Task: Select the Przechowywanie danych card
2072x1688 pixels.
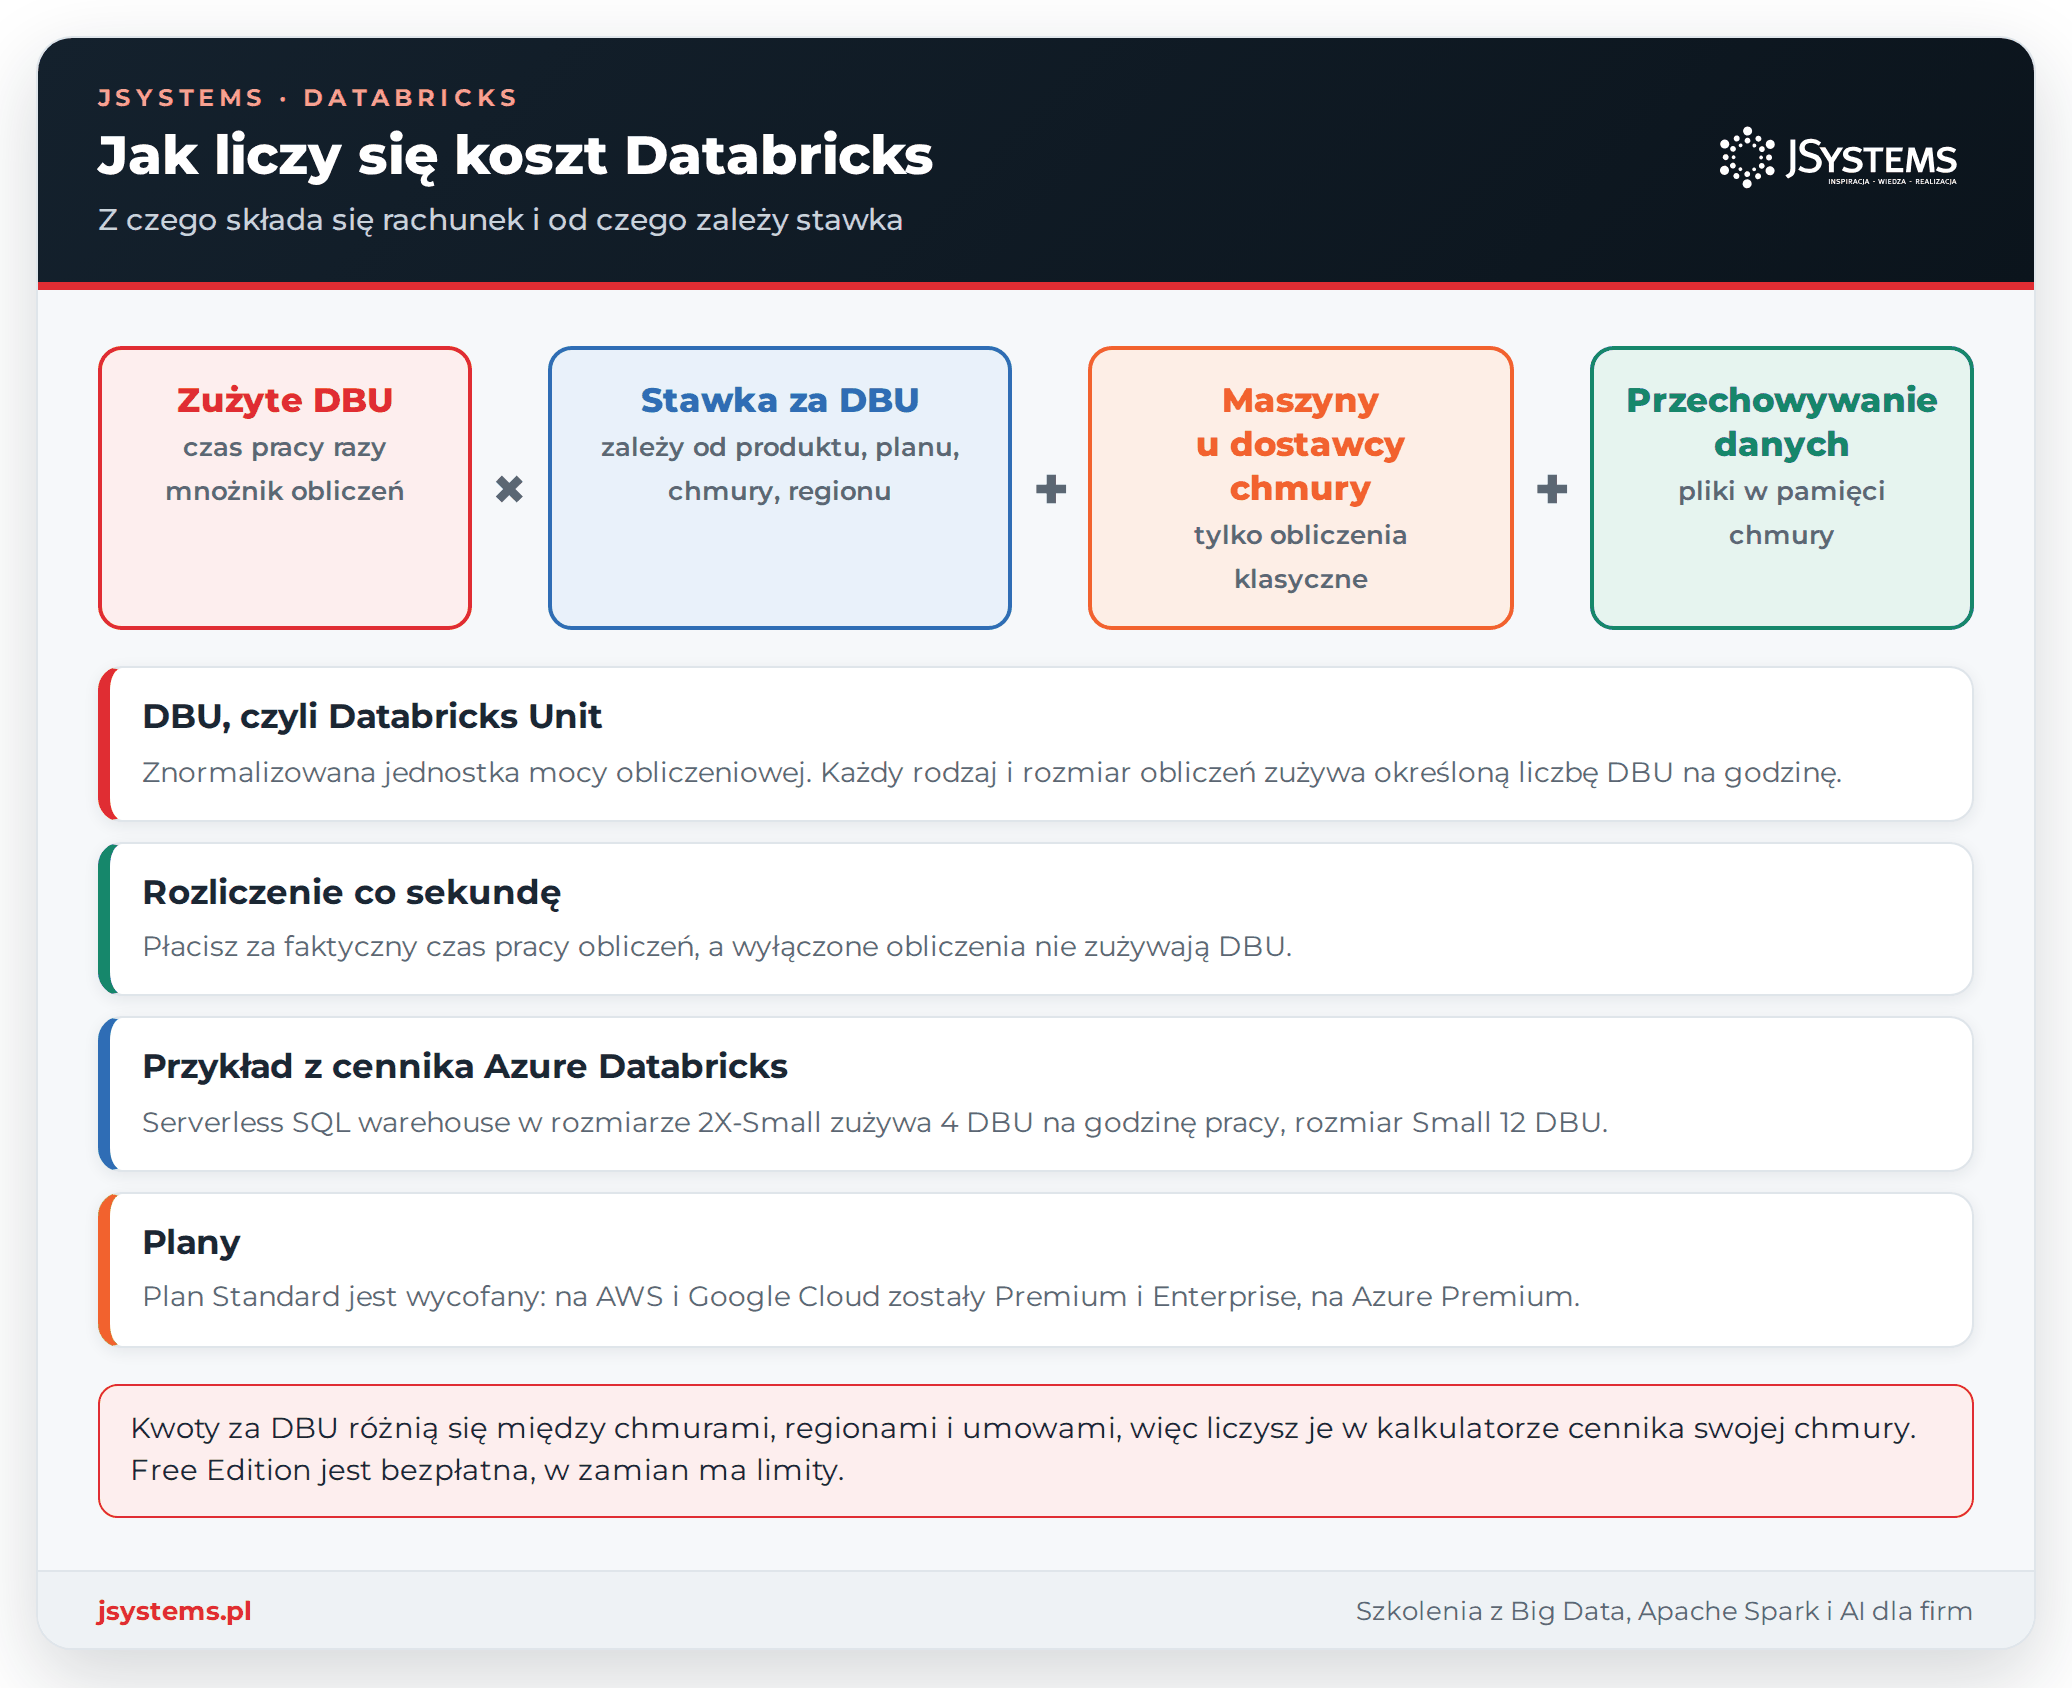Action: point(1781,488)
